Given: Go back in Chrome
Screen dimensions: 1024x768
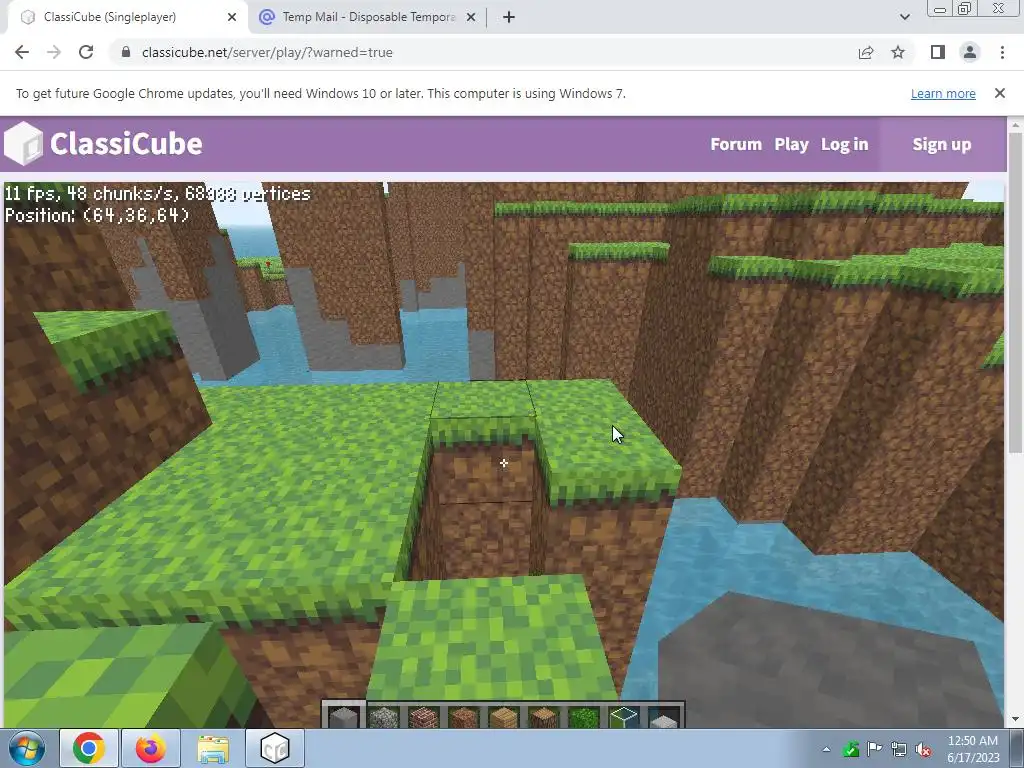Looking at the screenshot, I should (x=22, y=52).
